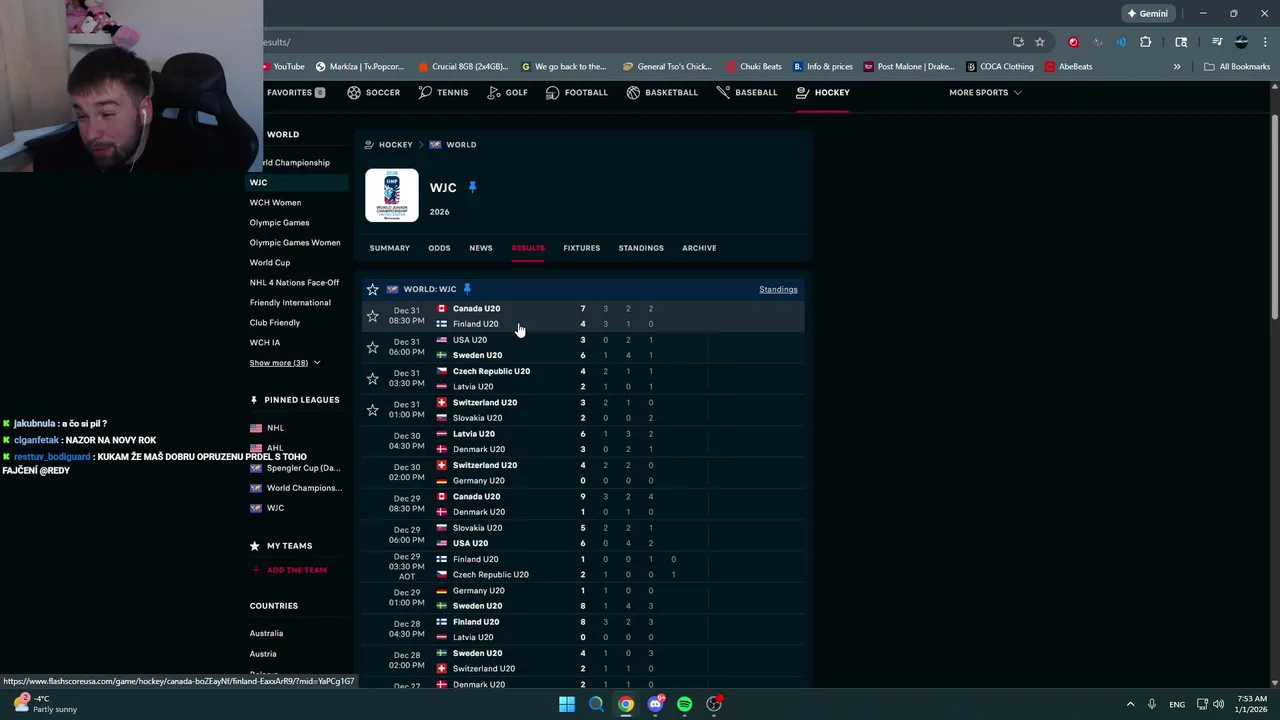Open the Standings link in league header
This screenshot has width=1280, height=720.
tap(778, 289)
